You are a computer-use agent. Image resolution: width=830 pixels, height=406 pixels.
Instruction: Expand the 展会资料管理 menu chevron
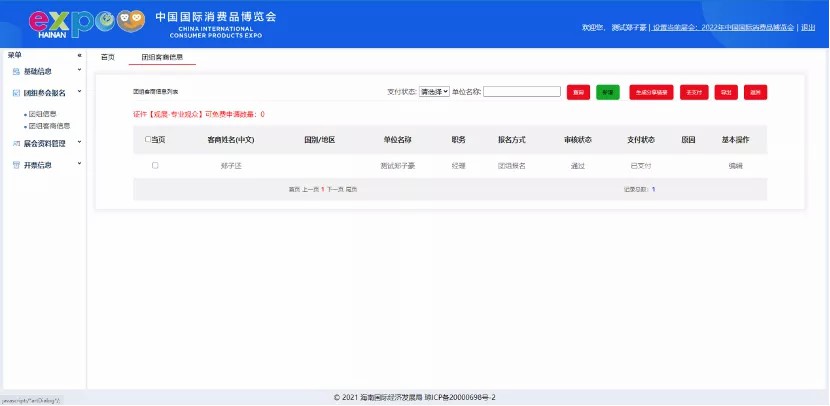pyautogui.click(x=79, y=142)
